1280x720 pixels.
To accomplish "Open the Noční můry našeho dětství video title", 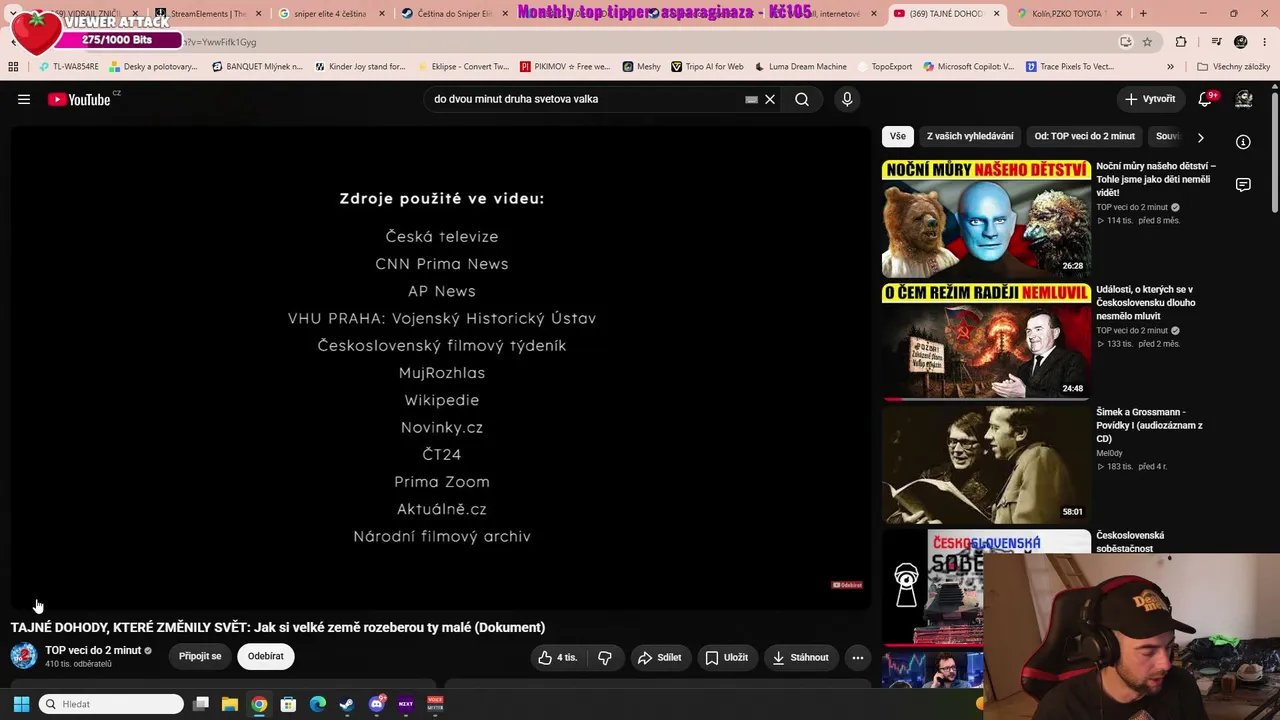I will click(x=1156, y=179).
